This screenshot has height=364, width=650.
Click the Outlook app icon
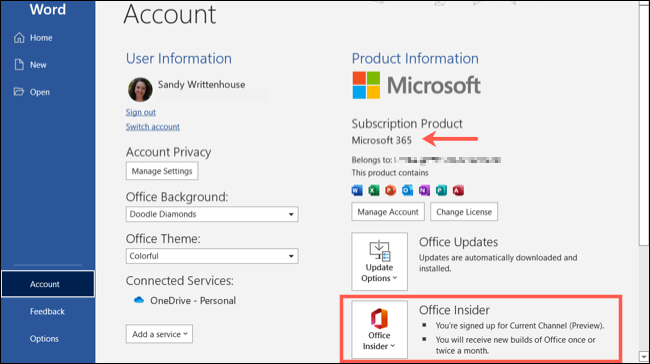click(407, 190)
